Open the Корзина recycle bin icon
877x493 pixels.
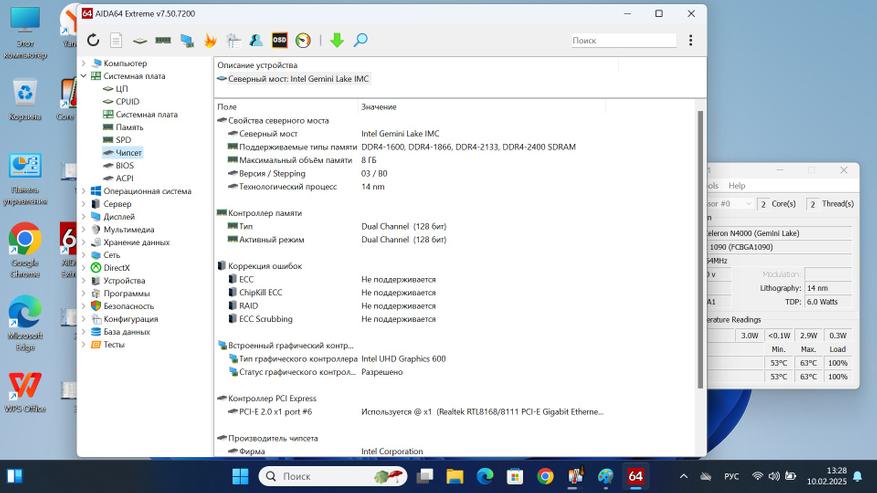pyautogui.click(x=25, y=101)
